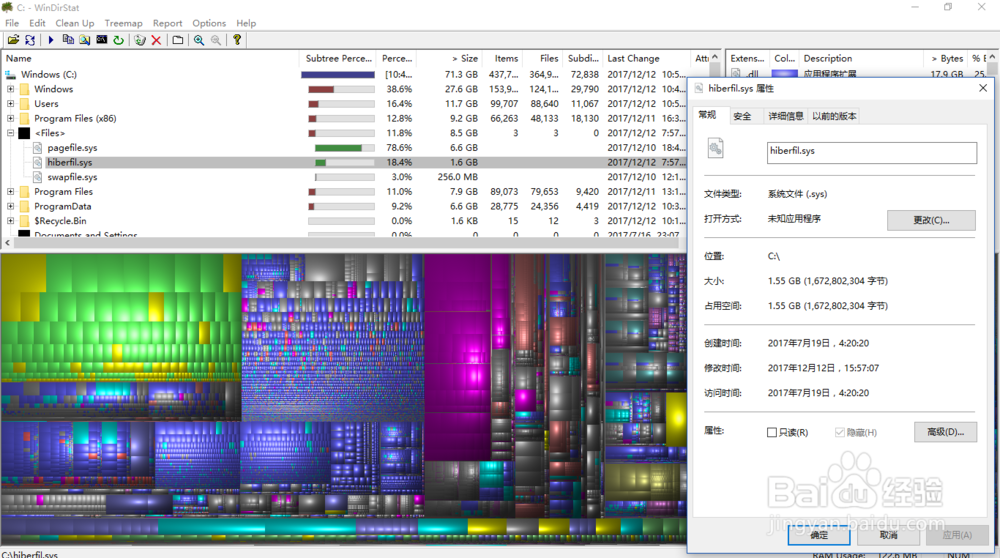Screen dimensions: 1000x558
Task: Click Delete to Recycle Bin icon
Action: [140, 40]
